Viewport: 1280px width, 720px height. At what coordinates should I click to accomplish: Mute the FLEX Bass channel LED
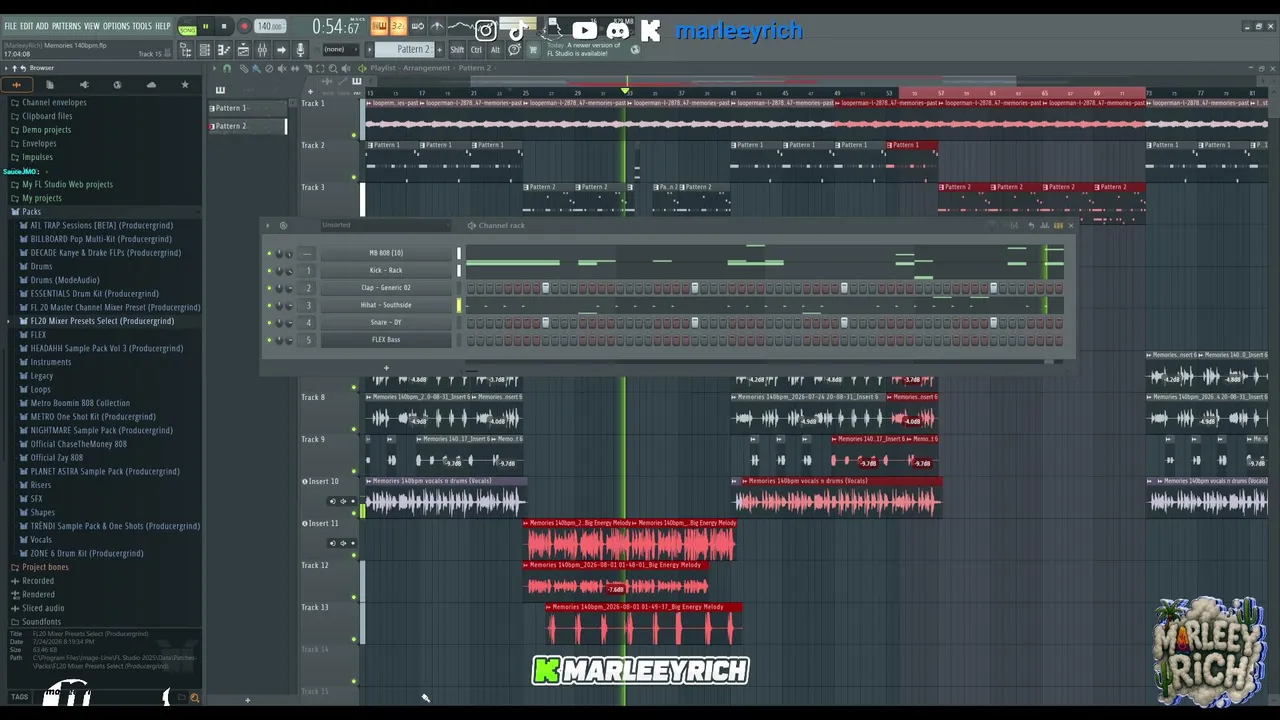(269, 341)
